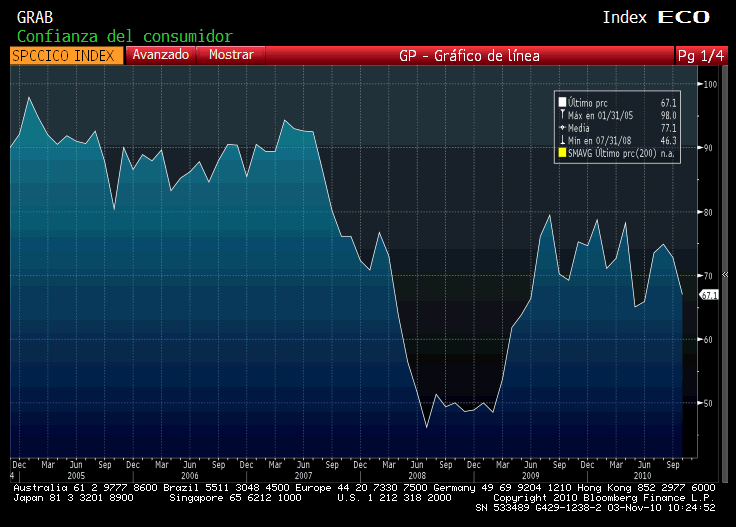Screen dimensions: 736x527
Task: Click the Confianza del consumidor heading
Action: (125, 36)
